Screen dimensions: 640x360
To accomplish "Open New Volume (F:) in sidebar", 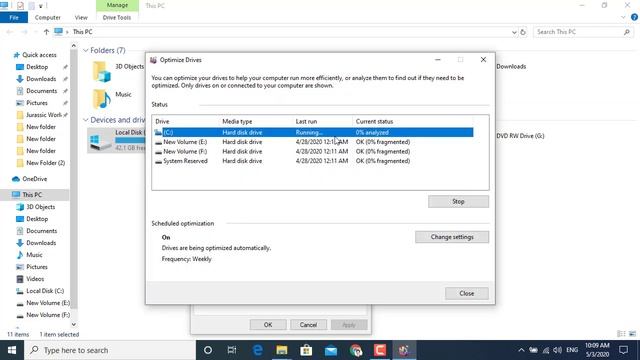I will pos(48,315).
